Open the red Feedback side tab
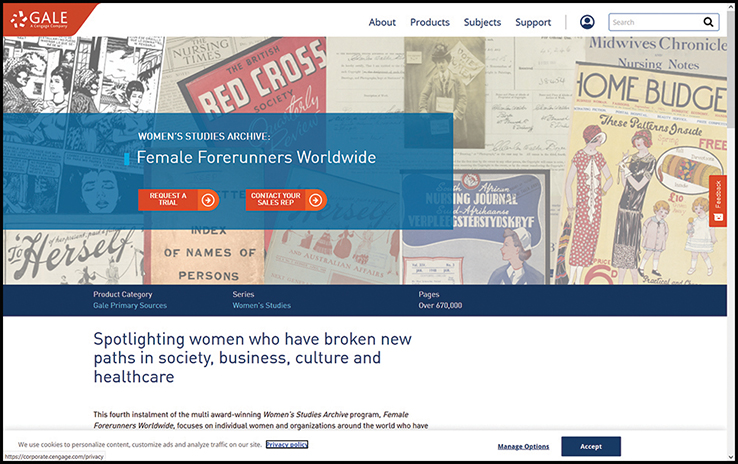This screenshot has width=738, height=464. point(718,201)
